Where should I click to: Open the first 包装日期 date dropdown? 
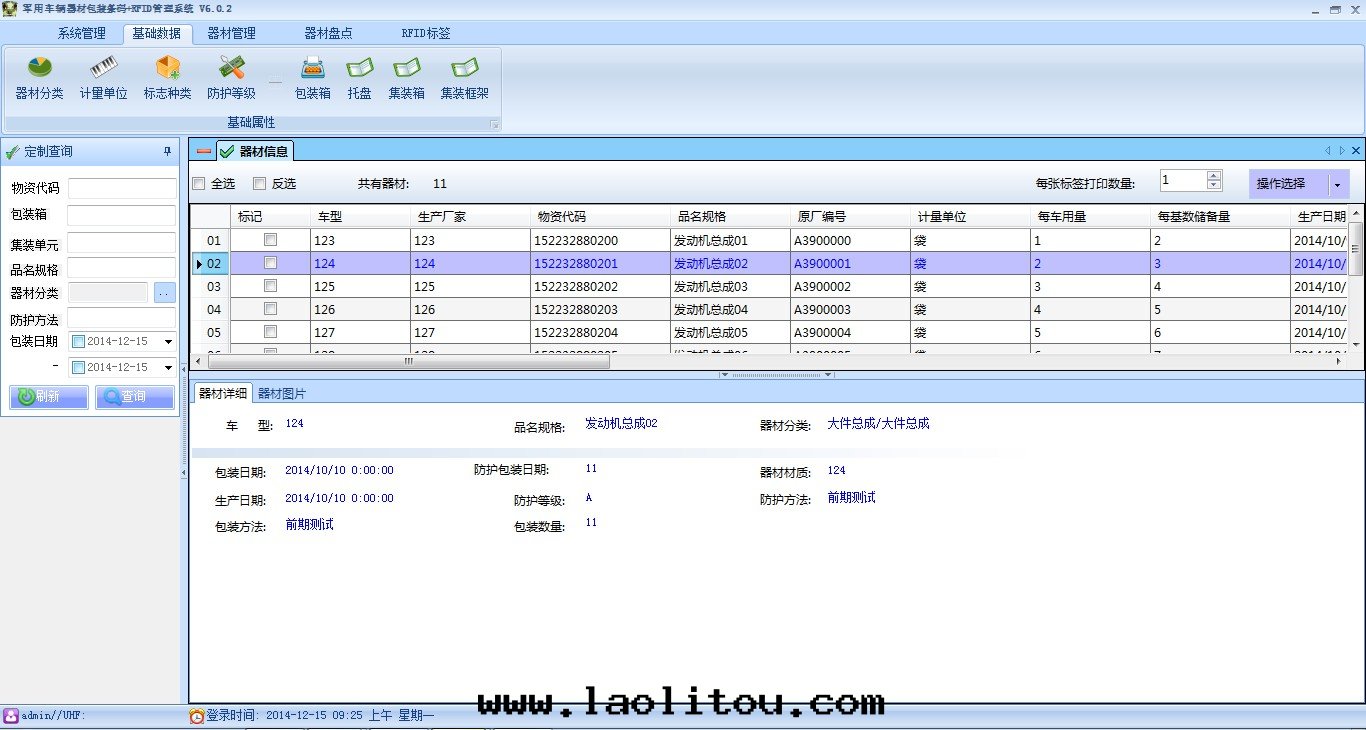168,342
